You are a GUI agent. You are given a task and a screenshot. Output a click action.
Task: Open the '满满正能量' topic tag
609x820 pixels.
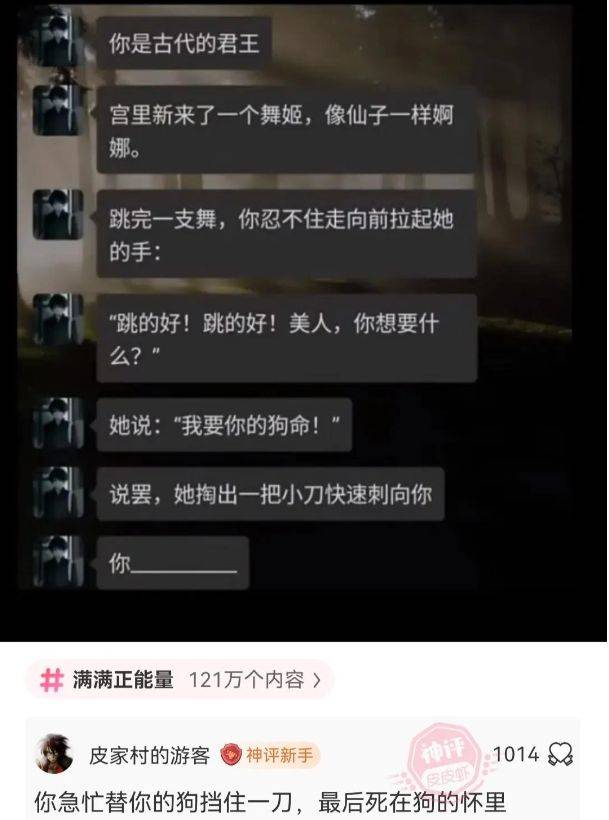(x=123, y=680)
